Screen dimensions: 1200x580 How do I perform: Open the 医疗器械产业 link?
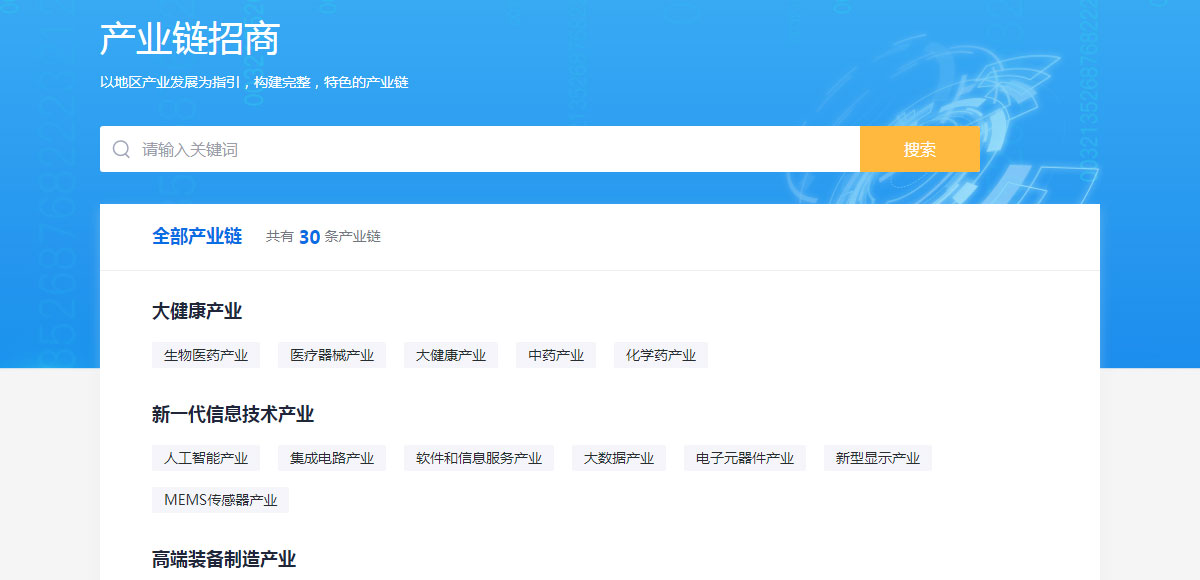point(331,354)
